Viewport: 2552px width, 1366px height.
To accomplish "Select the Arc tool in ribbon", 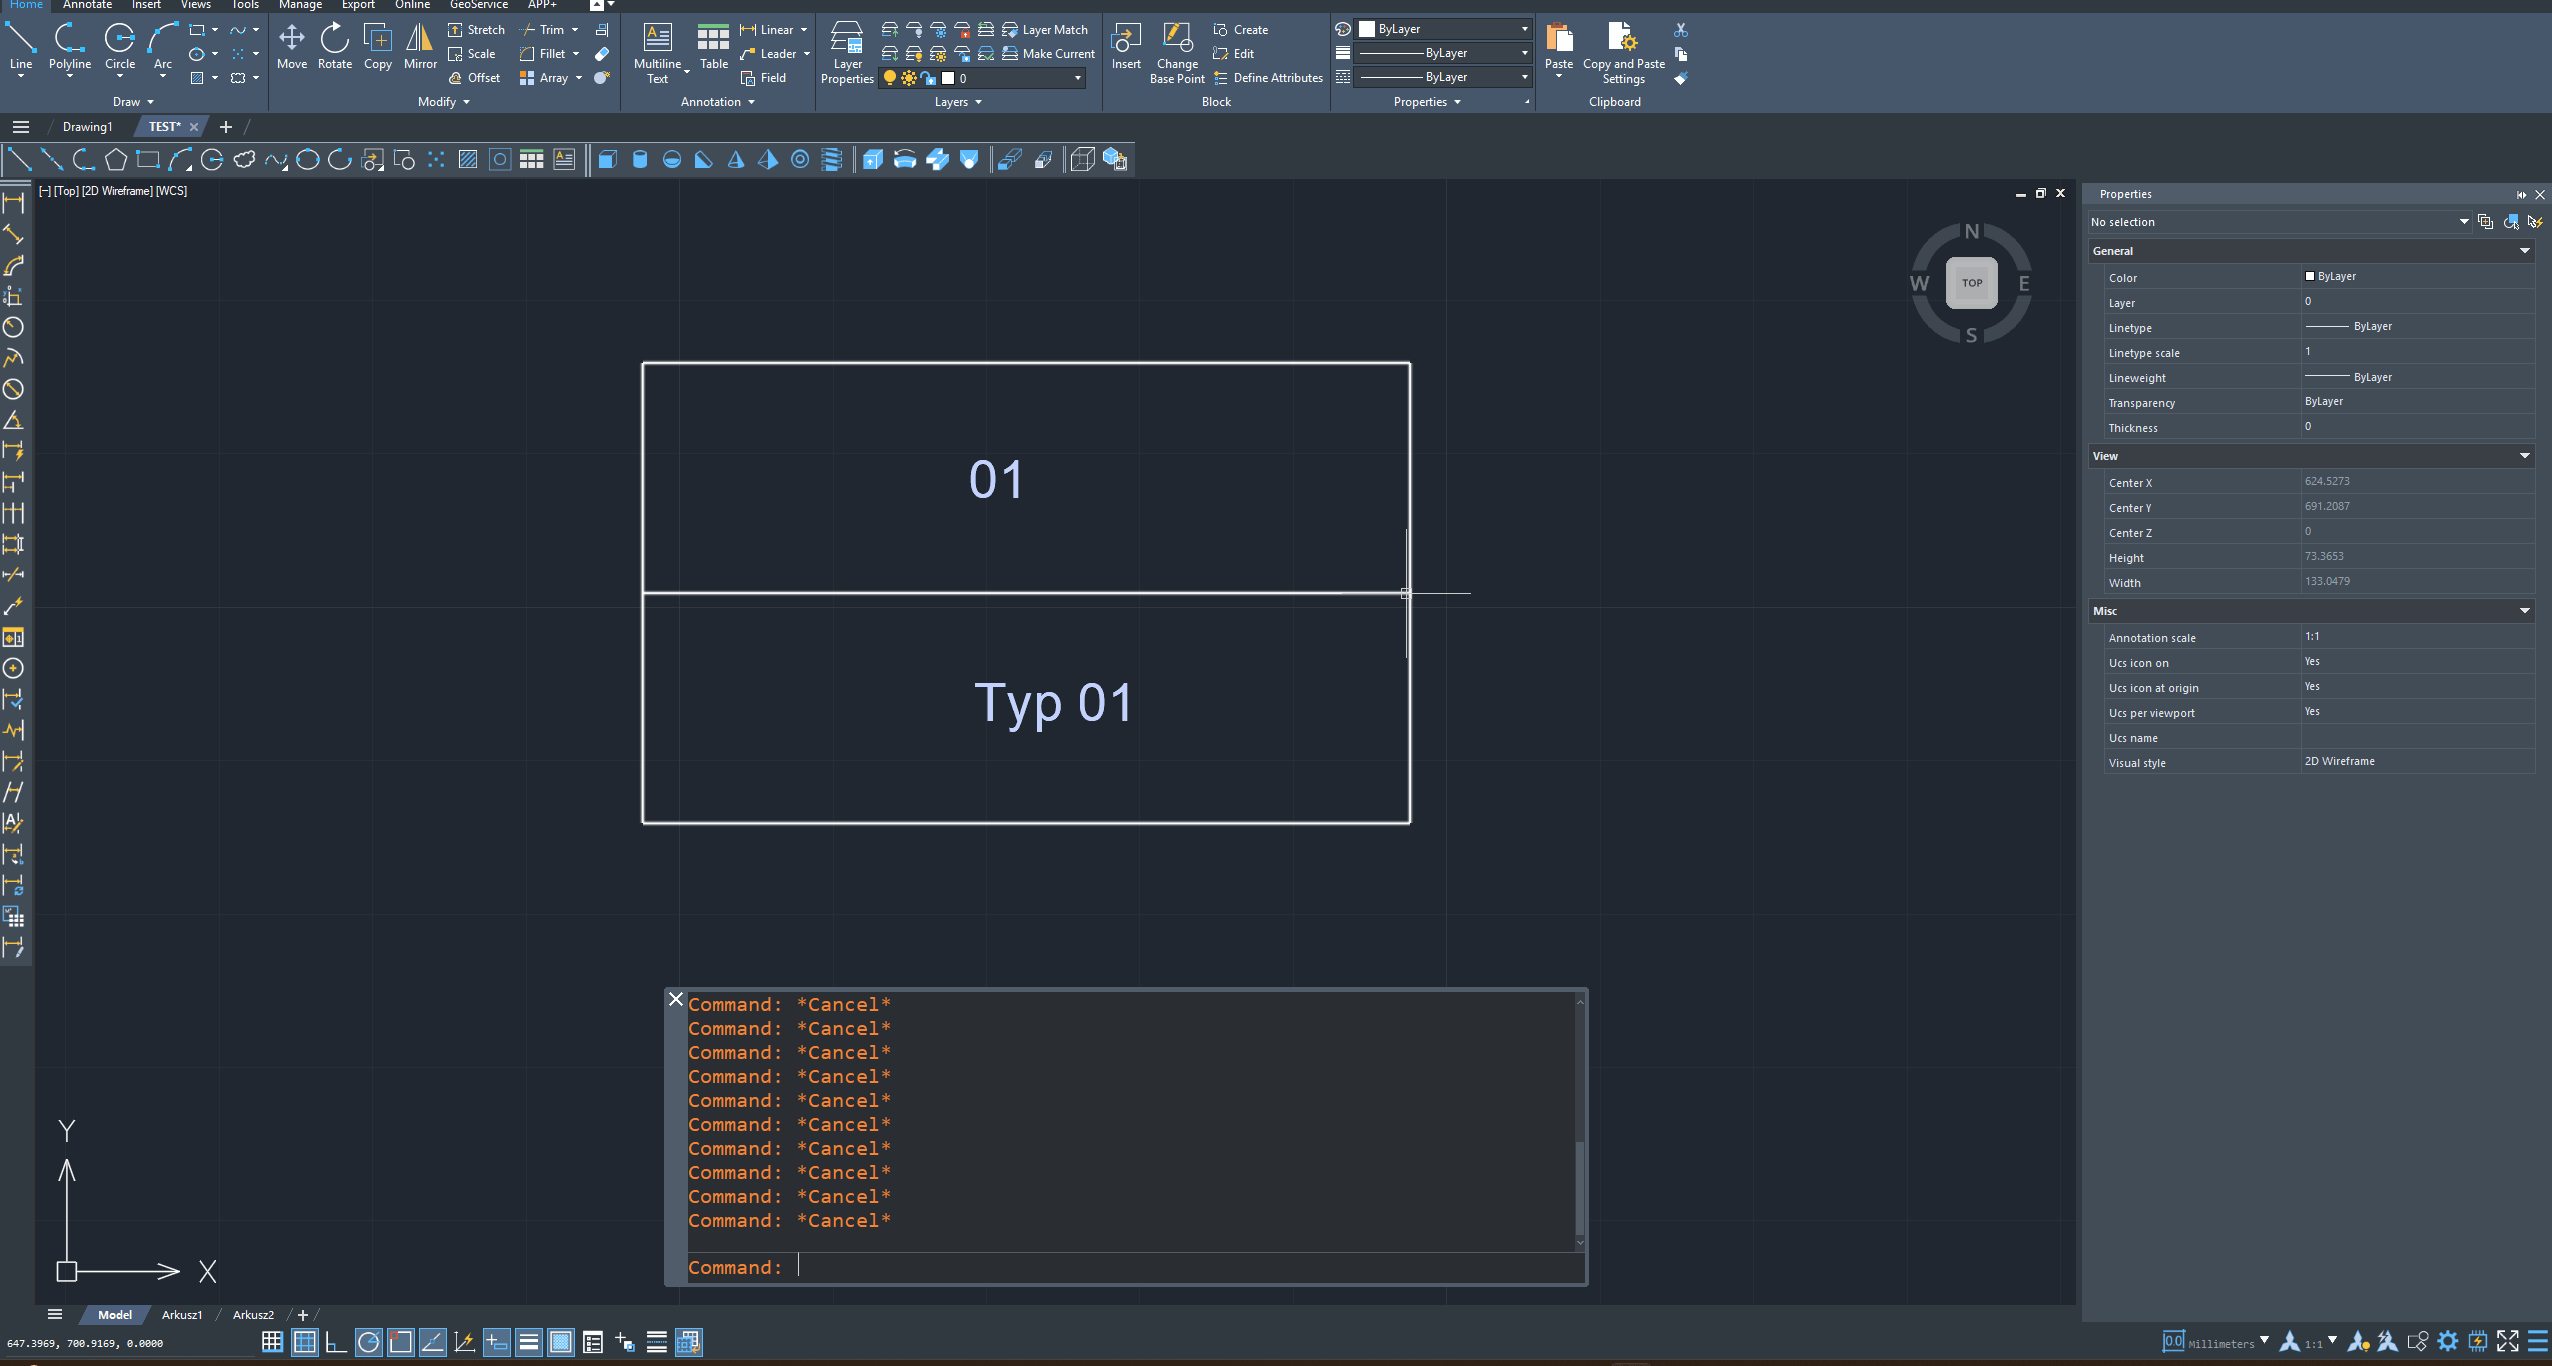I will (x=162, y=47).
